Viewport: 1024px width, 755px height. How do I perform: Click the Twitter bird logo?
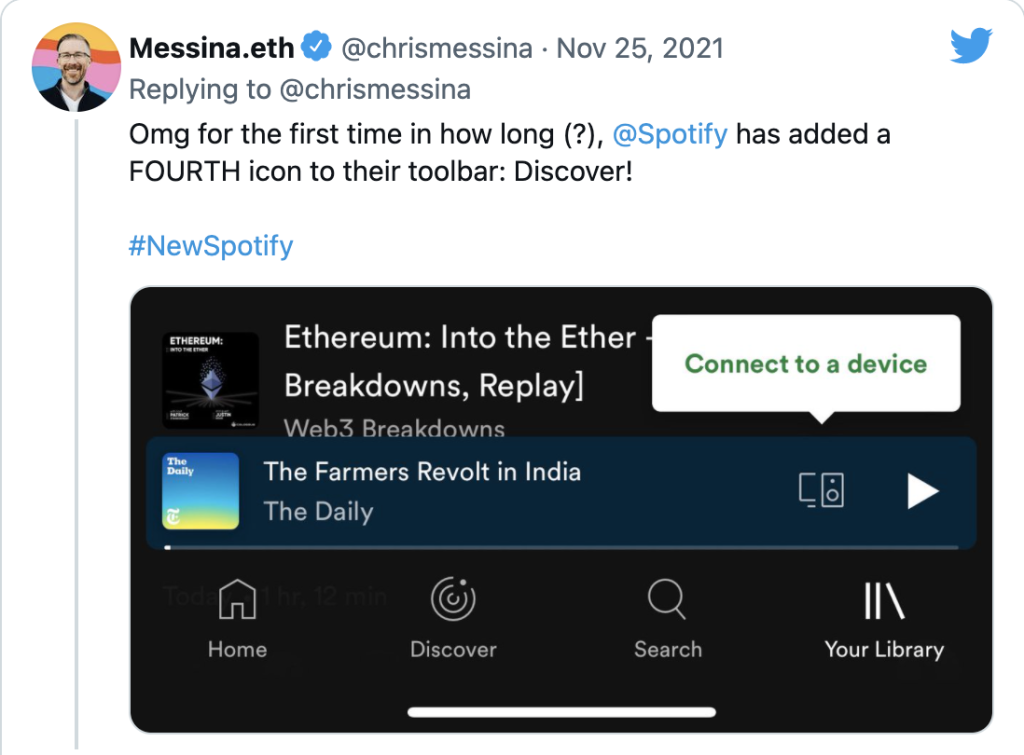970,45
